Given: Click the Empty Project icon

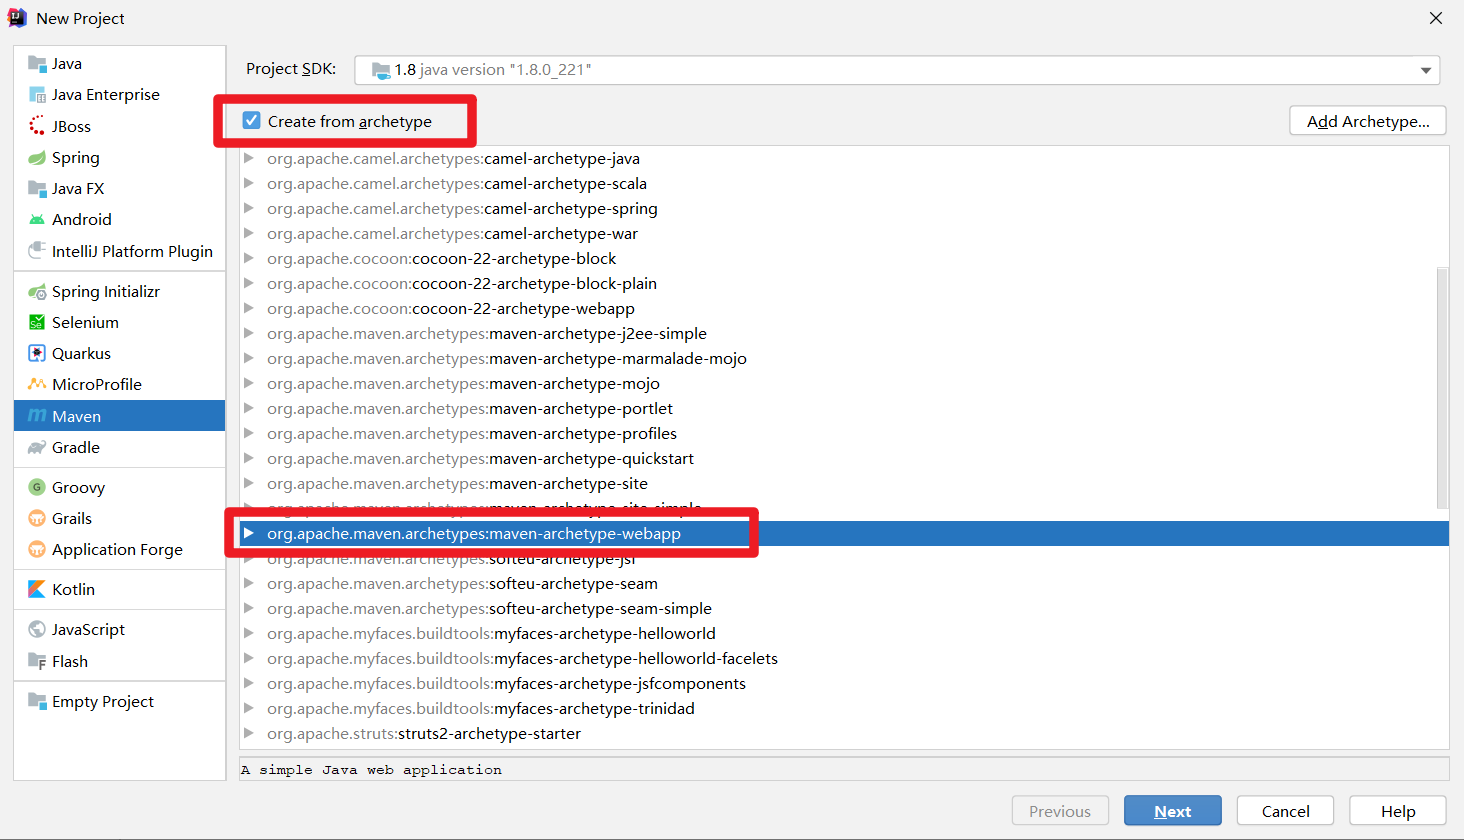Looking at the screenshot, I should (x=37, y=702).
